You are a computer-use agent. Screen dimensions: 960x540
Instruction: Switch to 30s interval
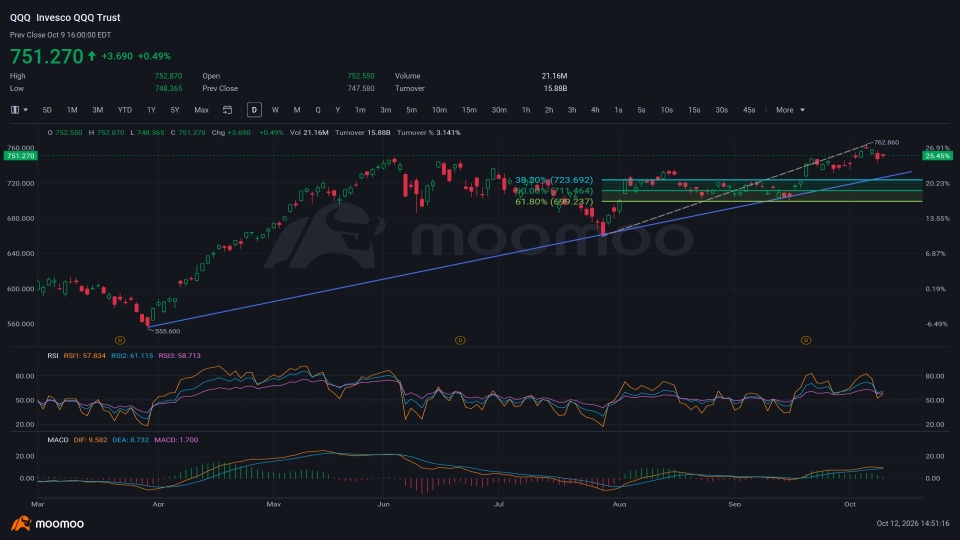coord(722,110)
